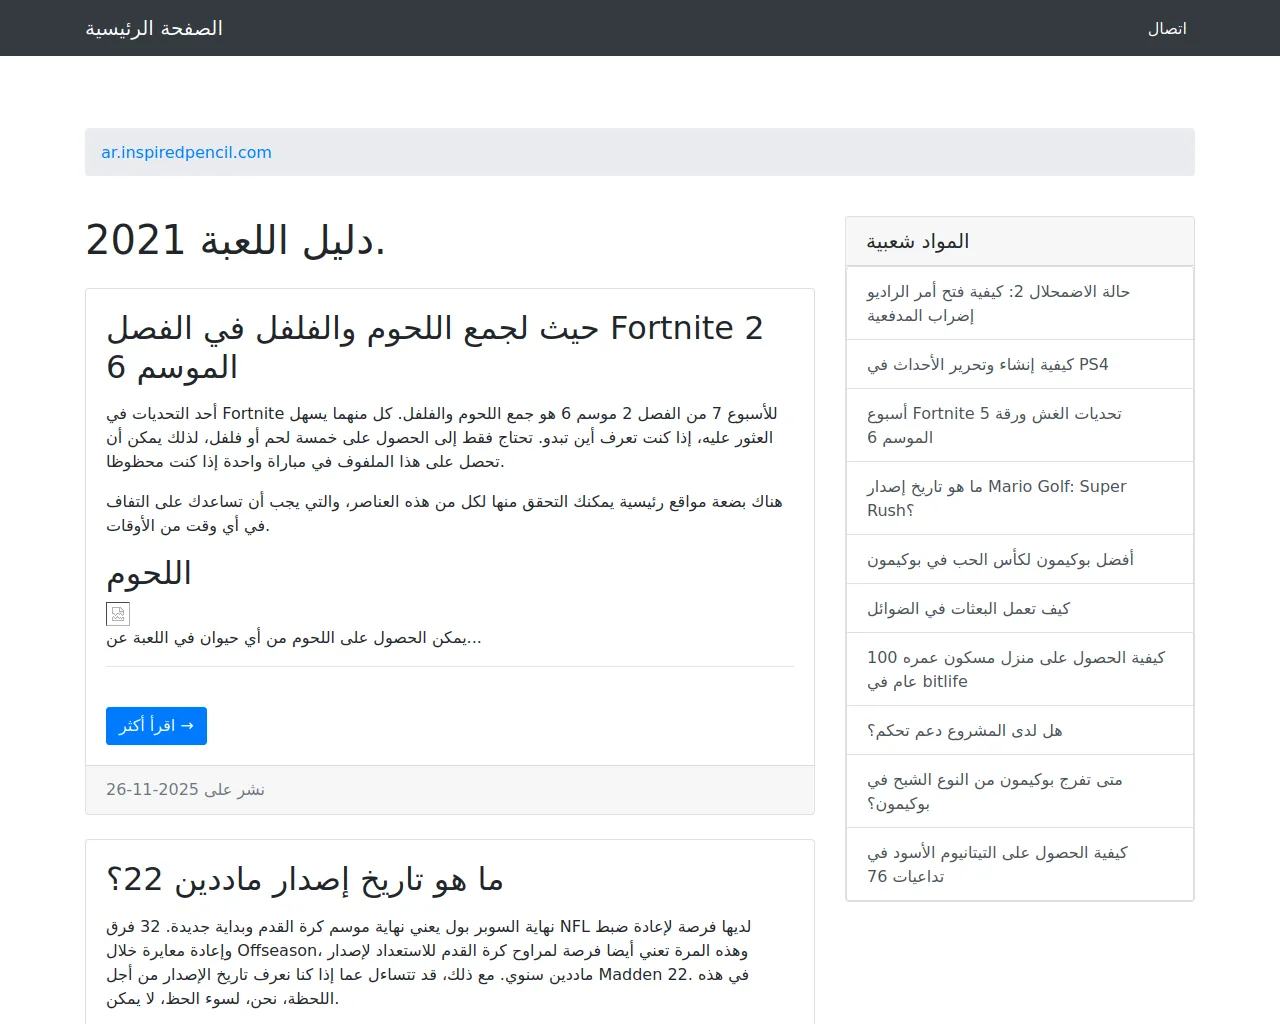Image resolution: width=1280 pixels, height=1024 pixels.
Task: Open the Fortnite week 5 cheat sheet link
Action: (x=994, y=425)
